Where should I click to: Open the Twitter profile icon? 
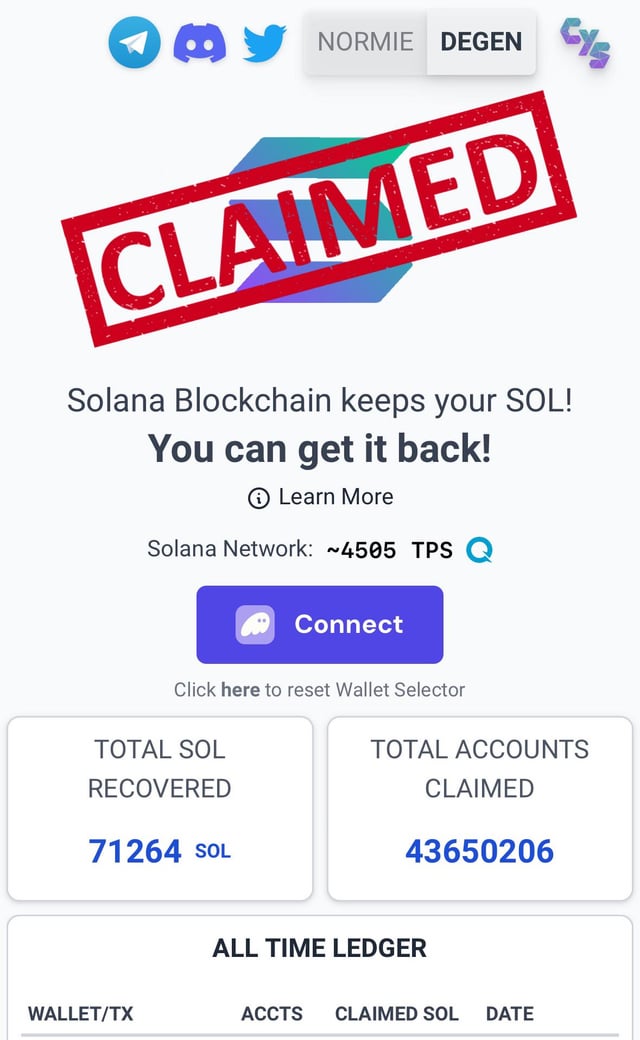(265, 42)
